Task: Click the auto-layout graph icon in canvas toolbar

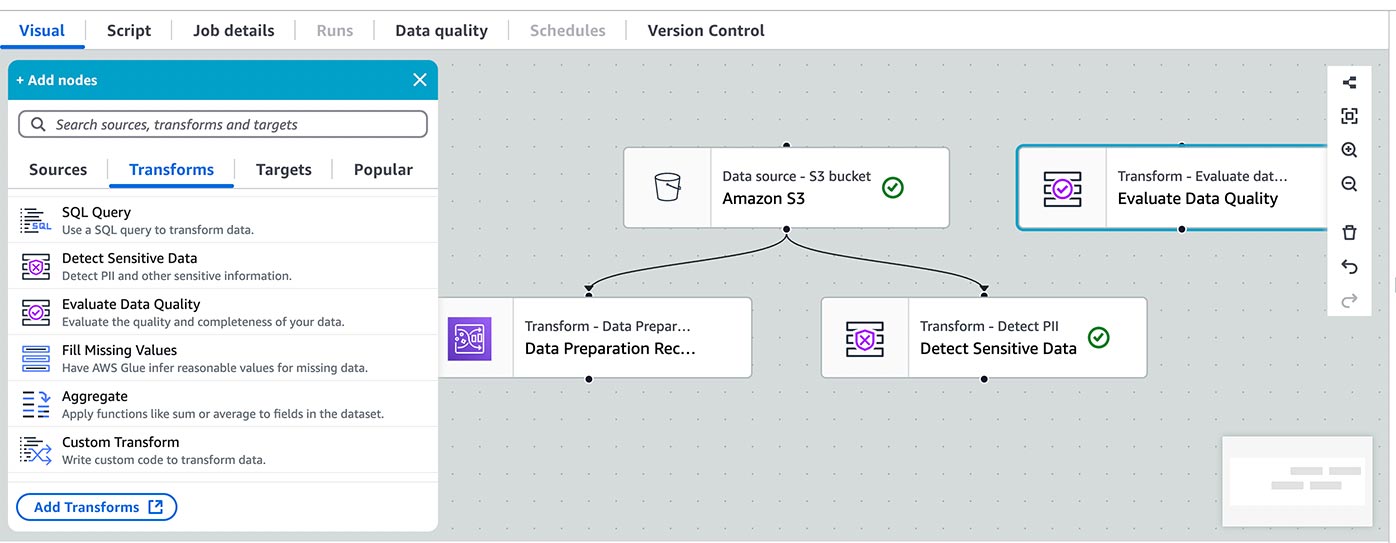Action: pyautogui.click(x=1349, y=83)
